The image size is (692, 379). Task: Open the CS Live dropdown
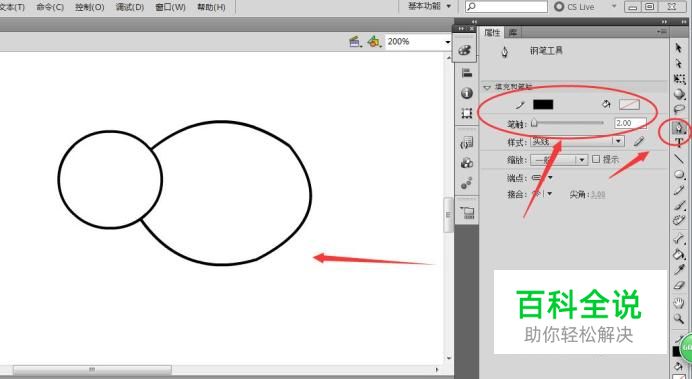pyautogui.click(x=613, y=6)
